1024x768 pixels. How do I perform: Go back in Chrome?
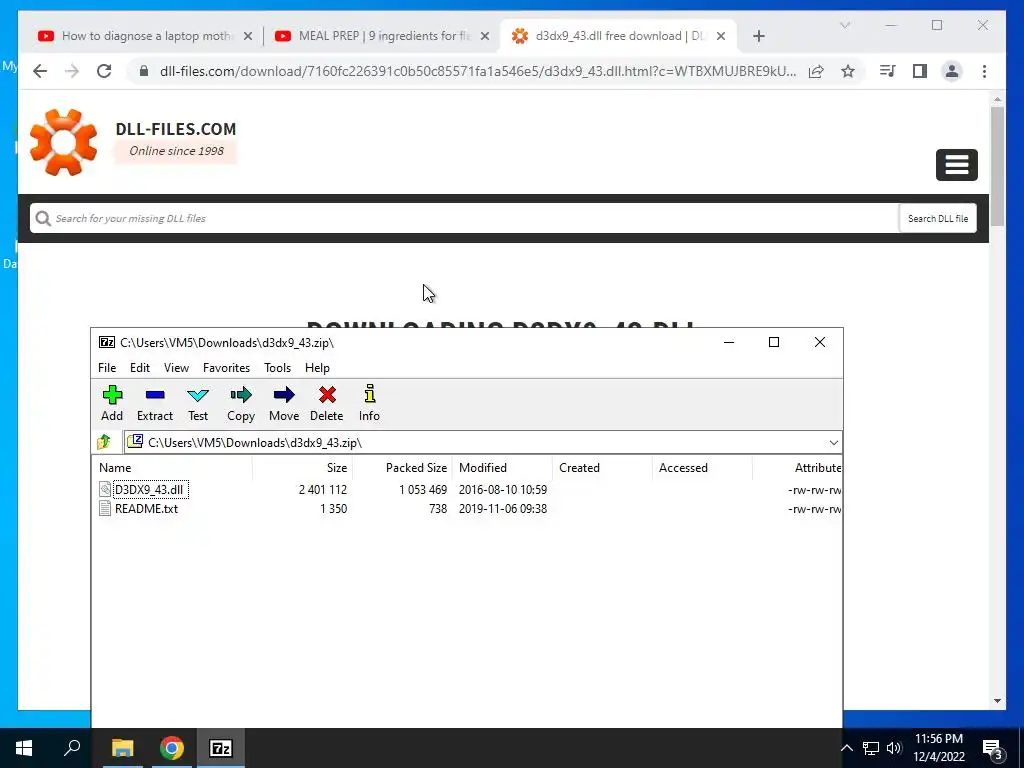pyautogui.click(x=40, y=71)
